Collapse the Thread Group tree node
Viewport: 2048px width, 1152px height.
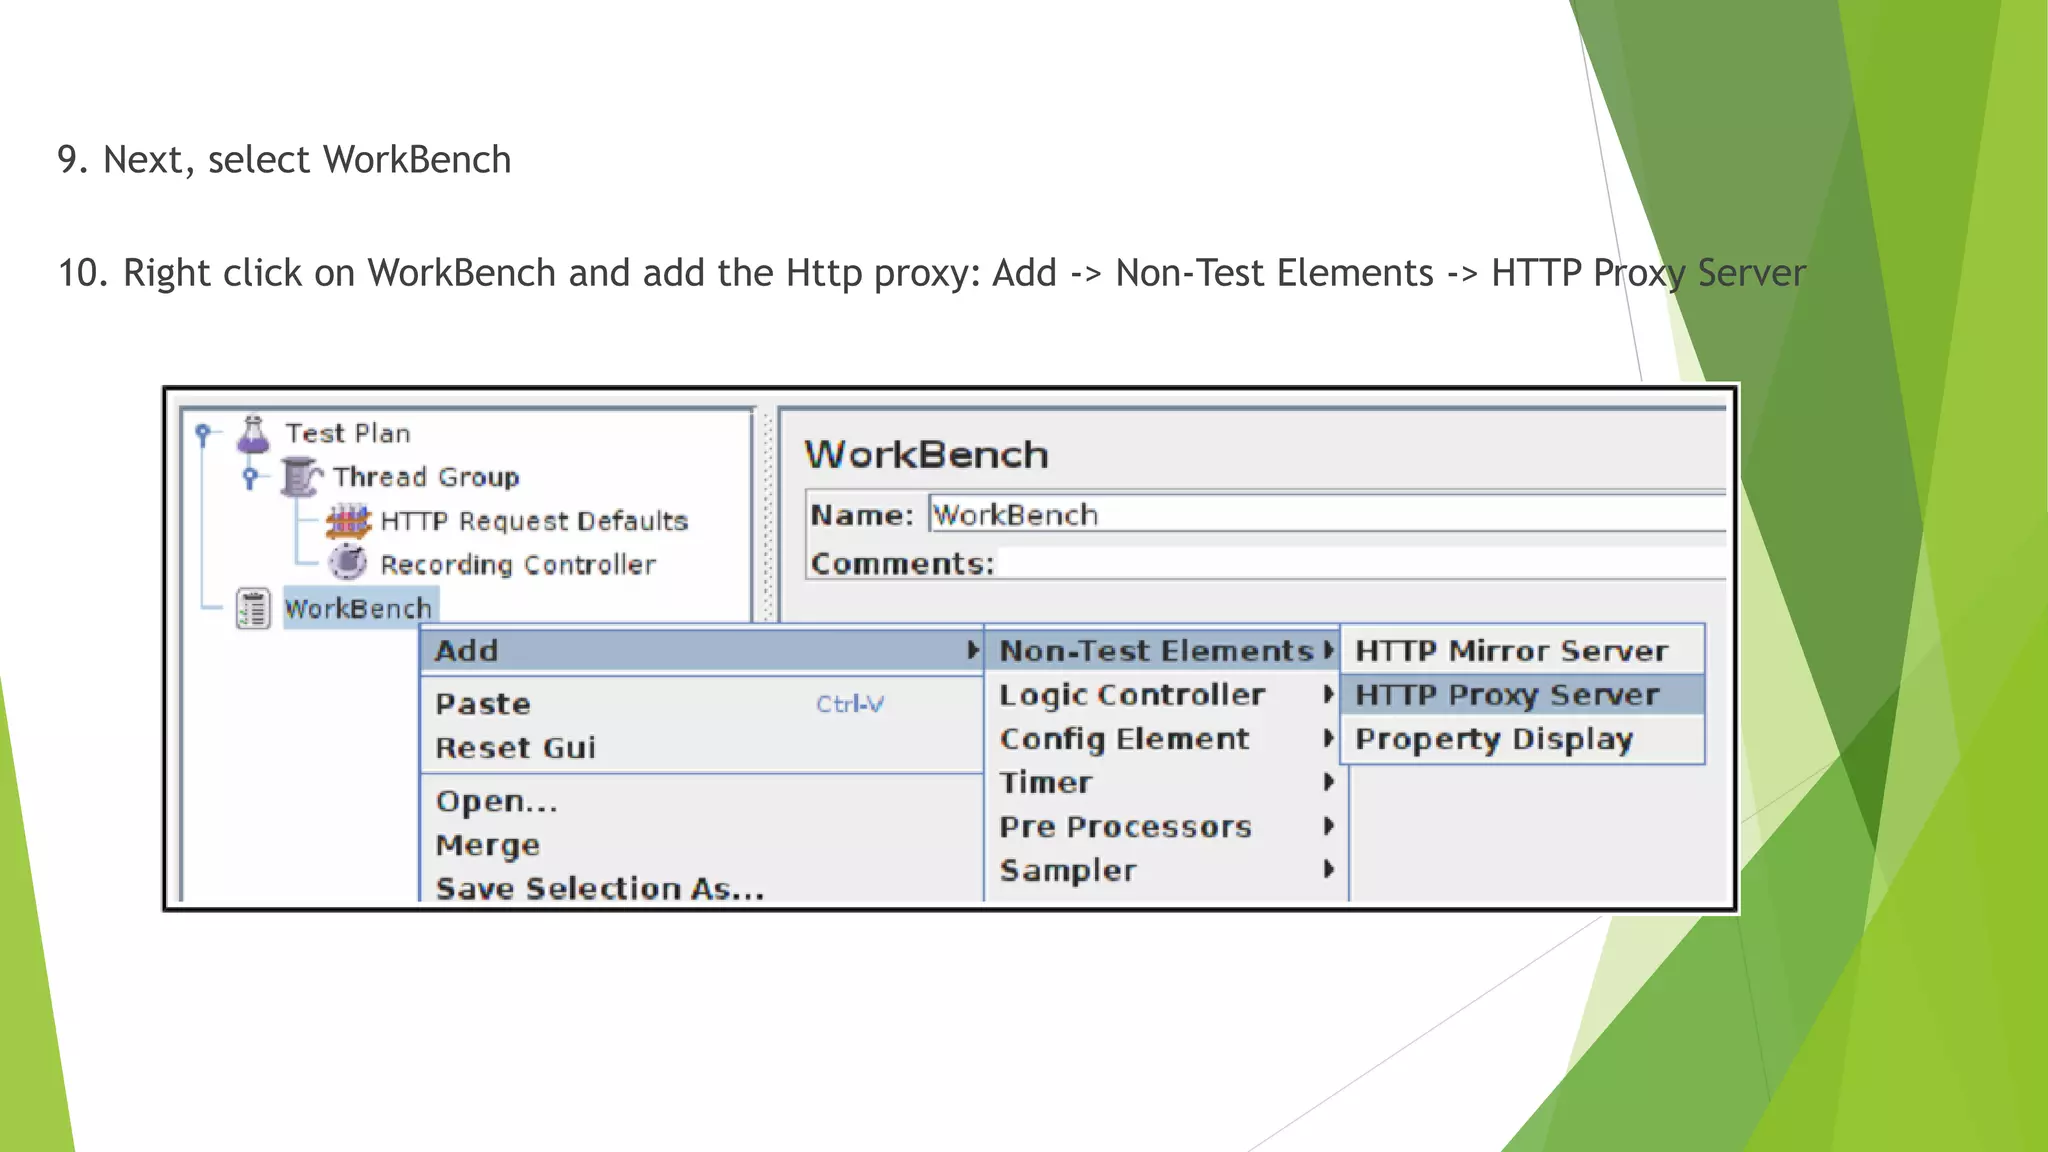coord(251,477)
